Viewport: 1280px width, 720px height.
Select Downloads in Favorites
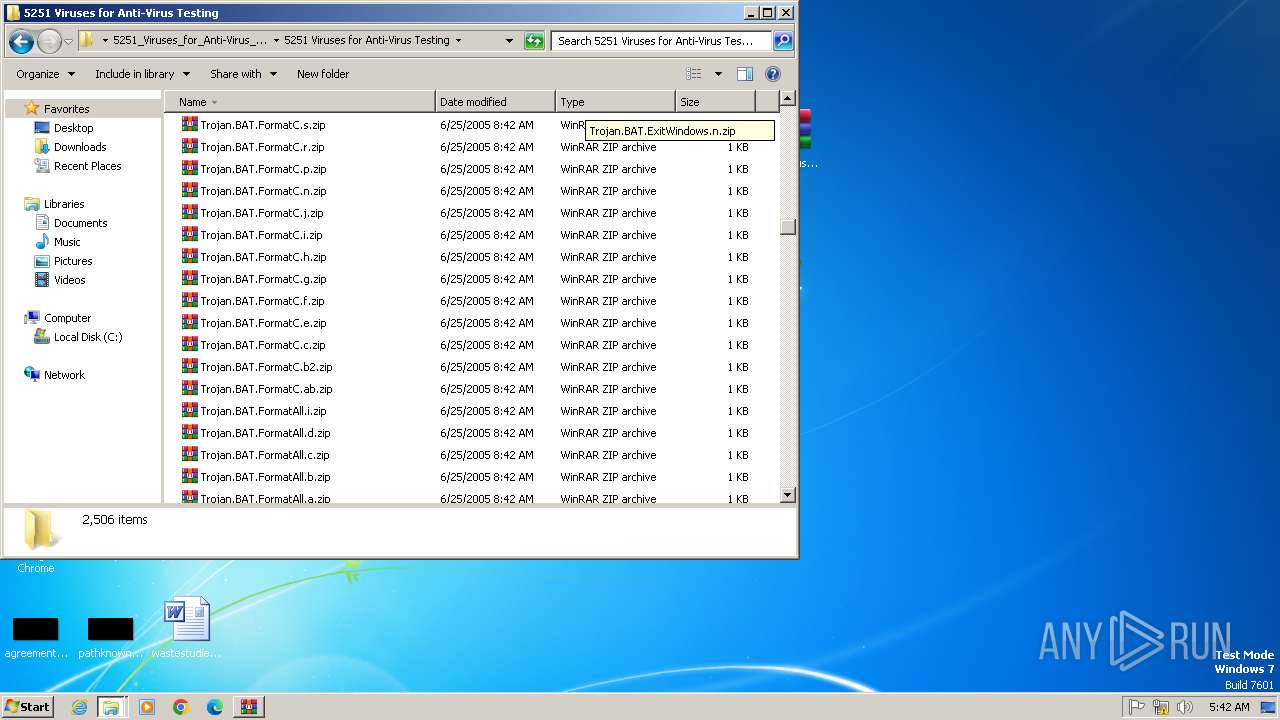pos(80,147)
